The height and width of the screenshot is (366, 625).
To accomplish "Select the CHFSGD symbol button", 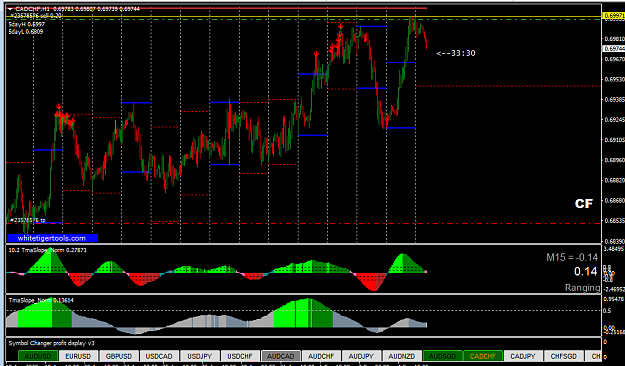I will click(x=564, y=356).
